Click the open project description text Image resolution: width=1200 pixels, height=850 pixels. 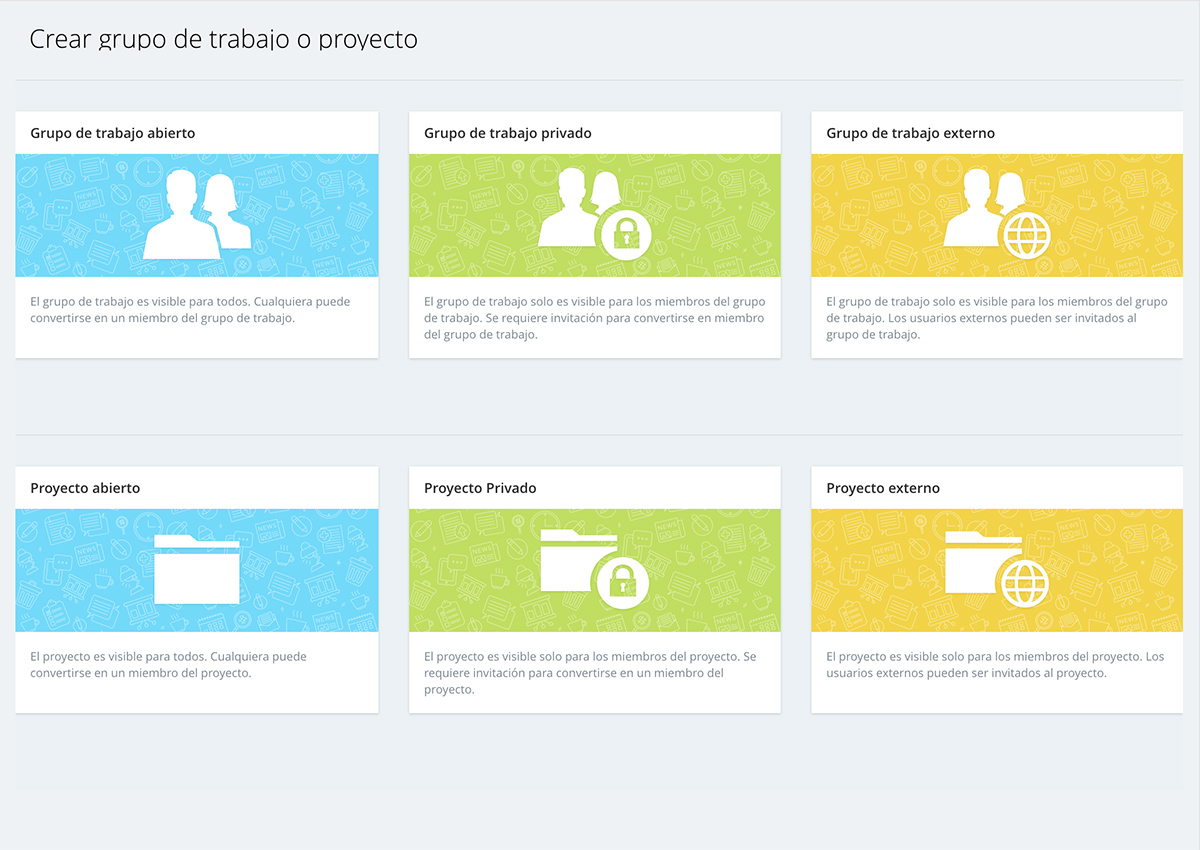[x=168, y=665]
